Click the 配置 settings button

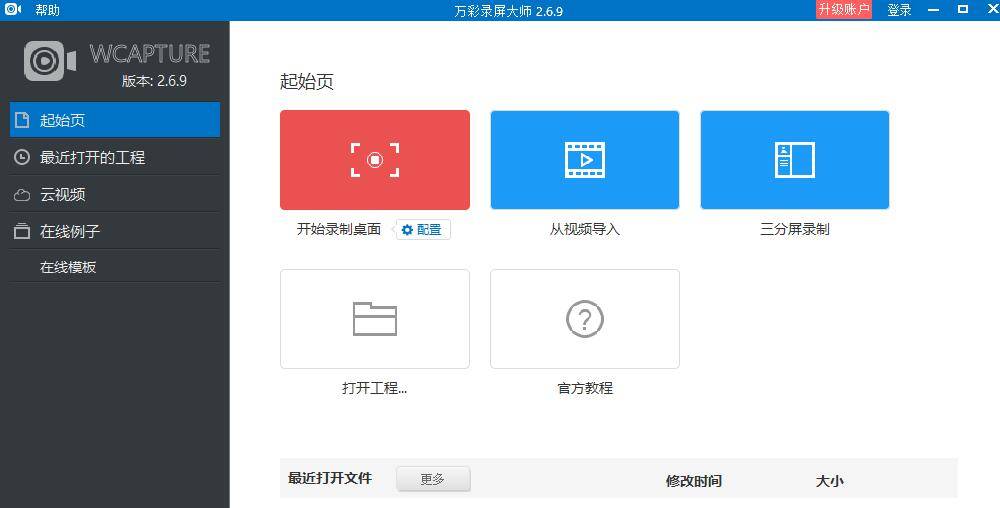tap(422, 229)
